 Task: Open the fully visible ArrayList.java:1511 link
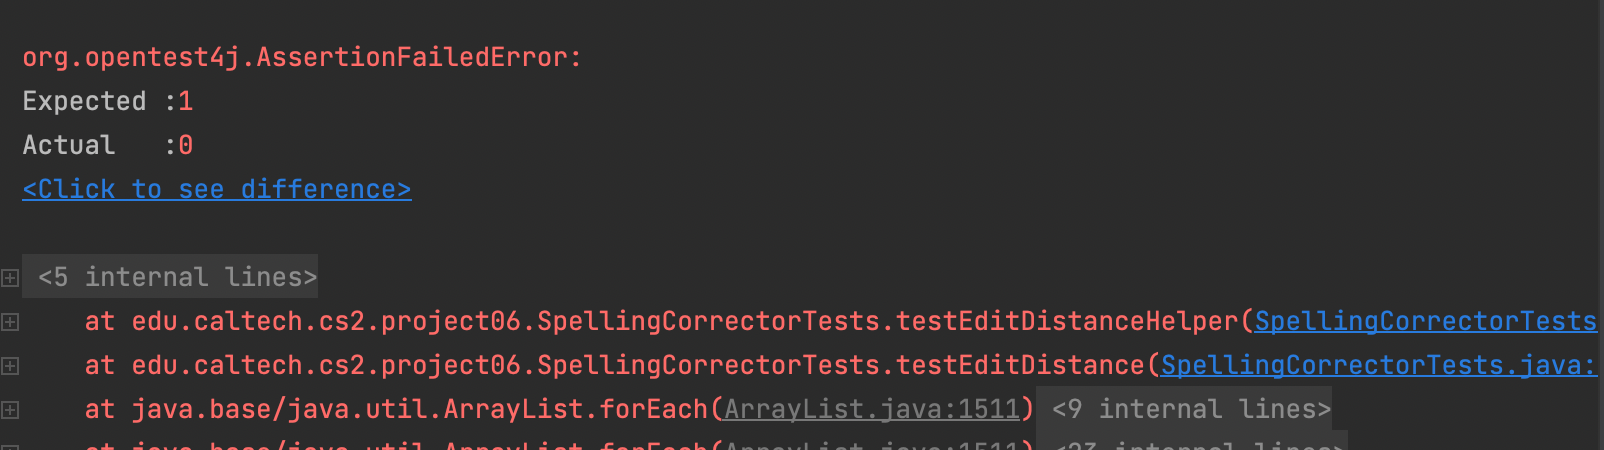(871, 409)
